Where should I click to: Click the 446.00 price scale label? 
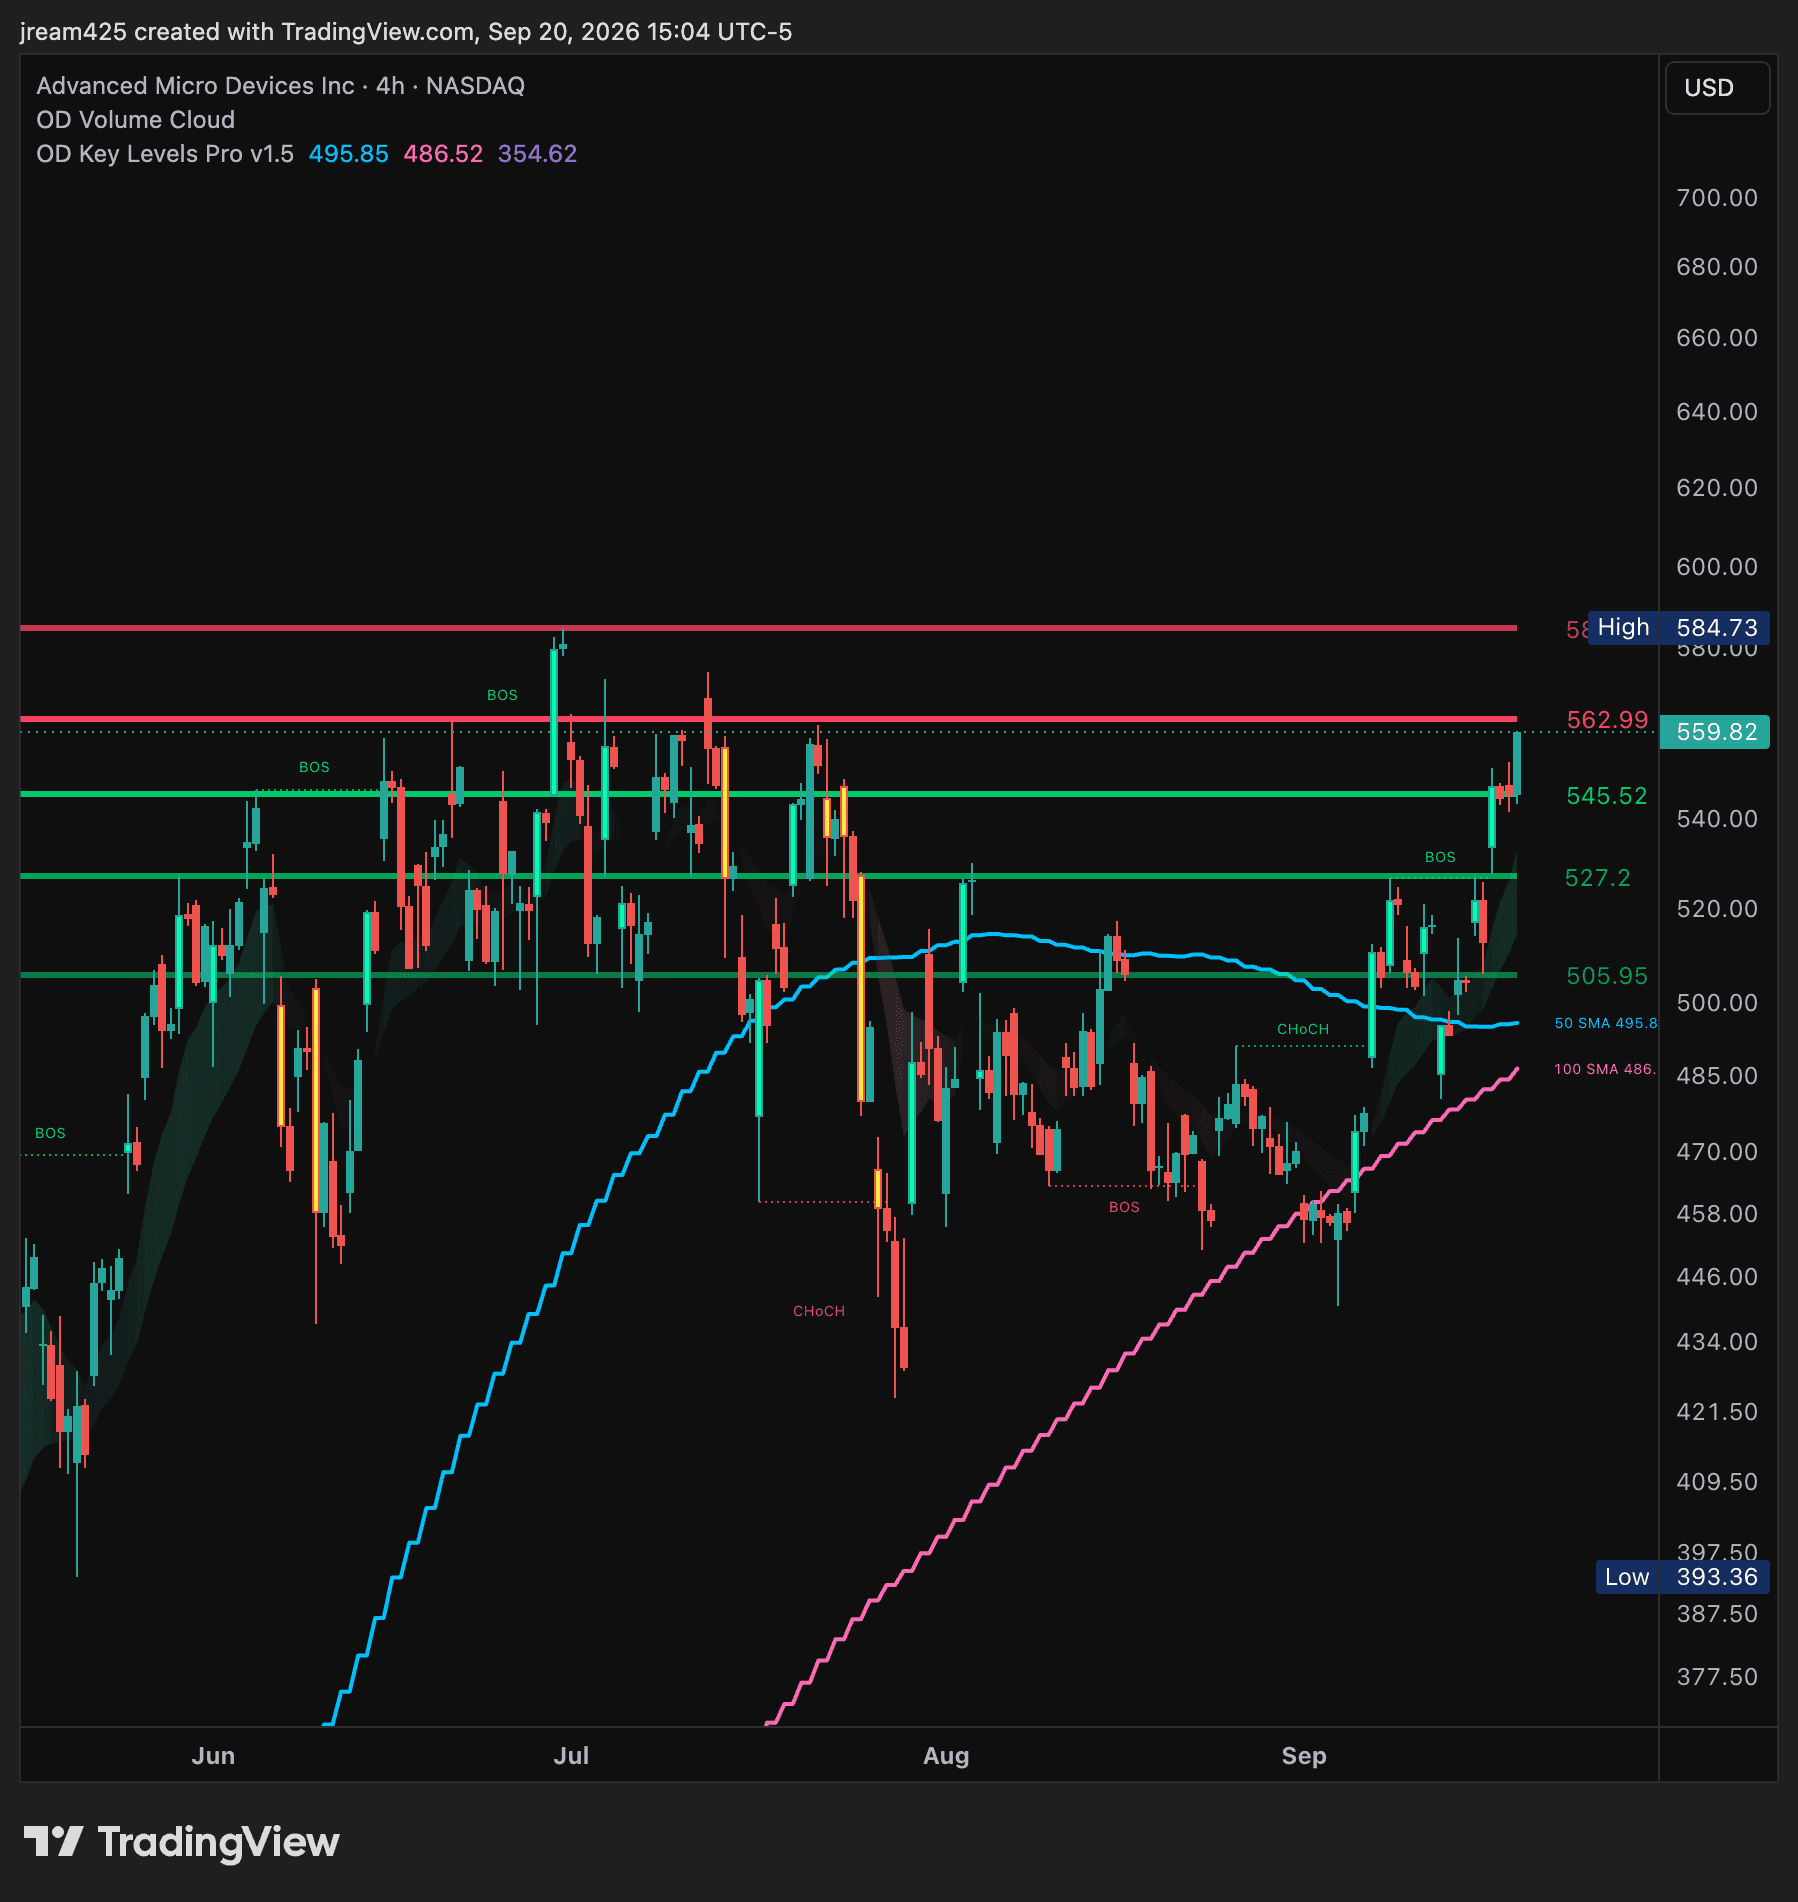click(1717, 1277)
